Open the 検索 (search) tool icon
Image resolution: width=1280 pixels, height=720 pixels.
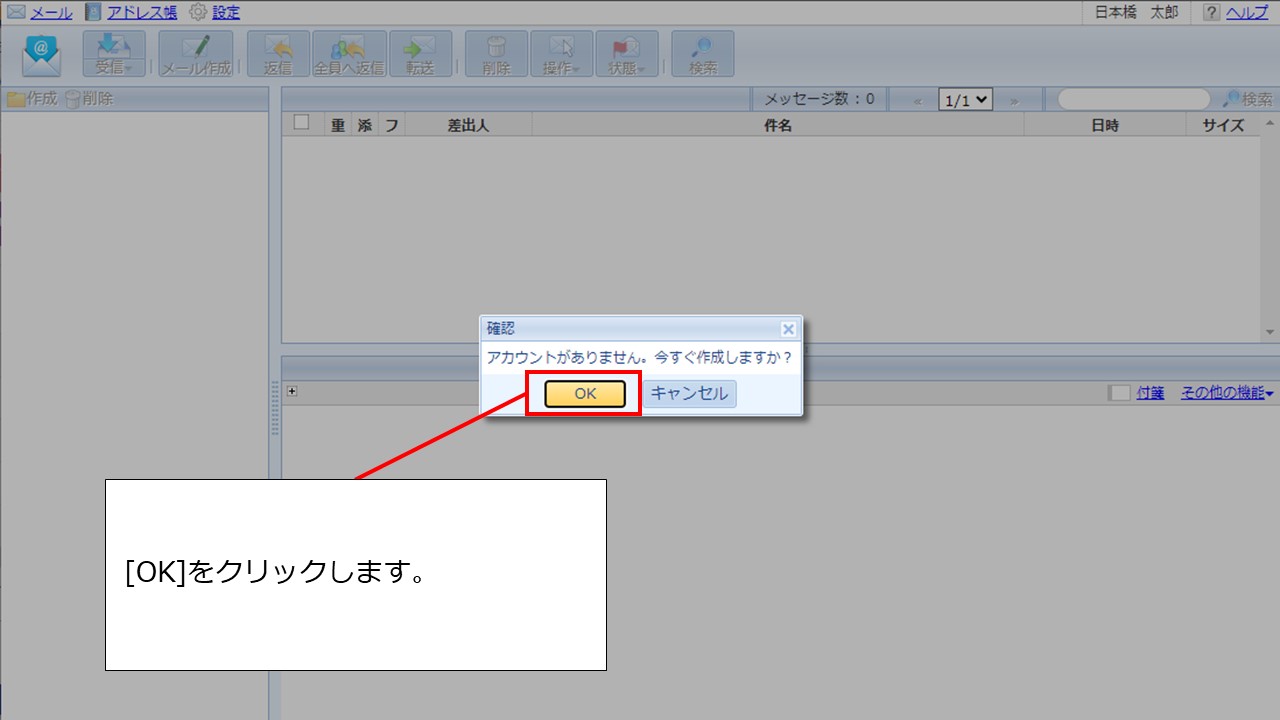point(700,54)
